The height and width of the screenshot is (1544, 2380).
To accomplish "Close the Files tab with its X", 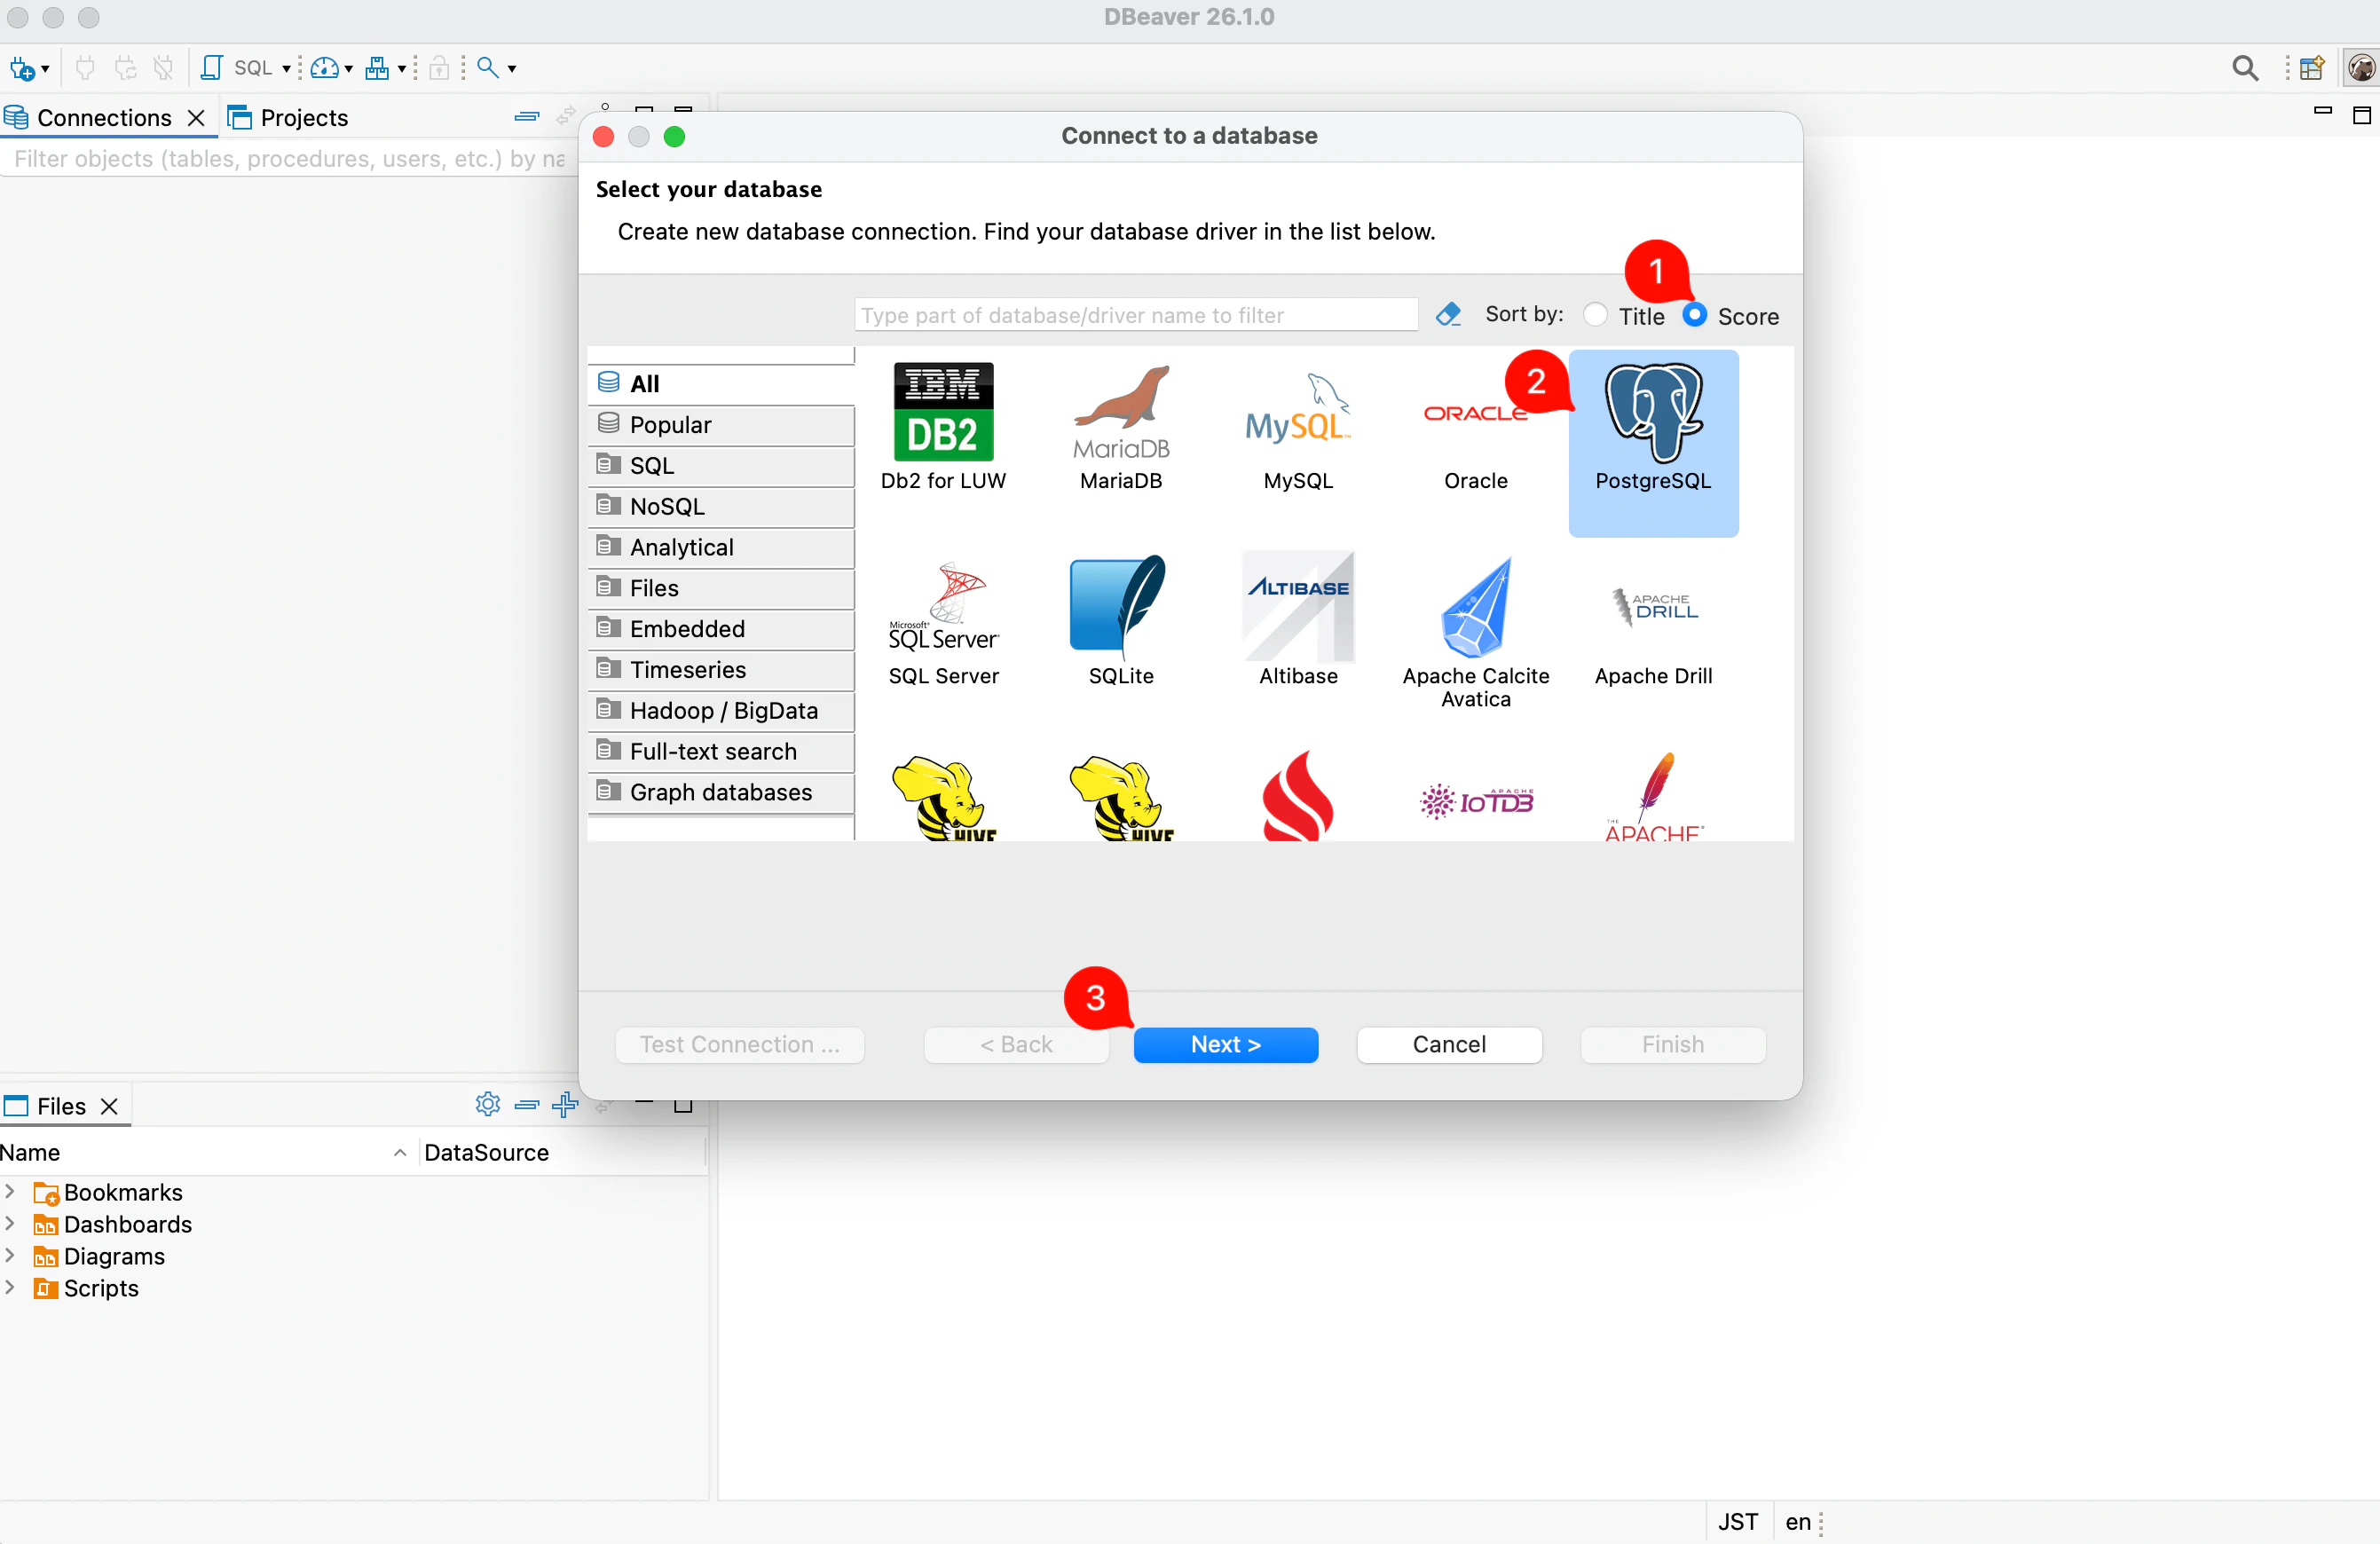I will 109,1106.
